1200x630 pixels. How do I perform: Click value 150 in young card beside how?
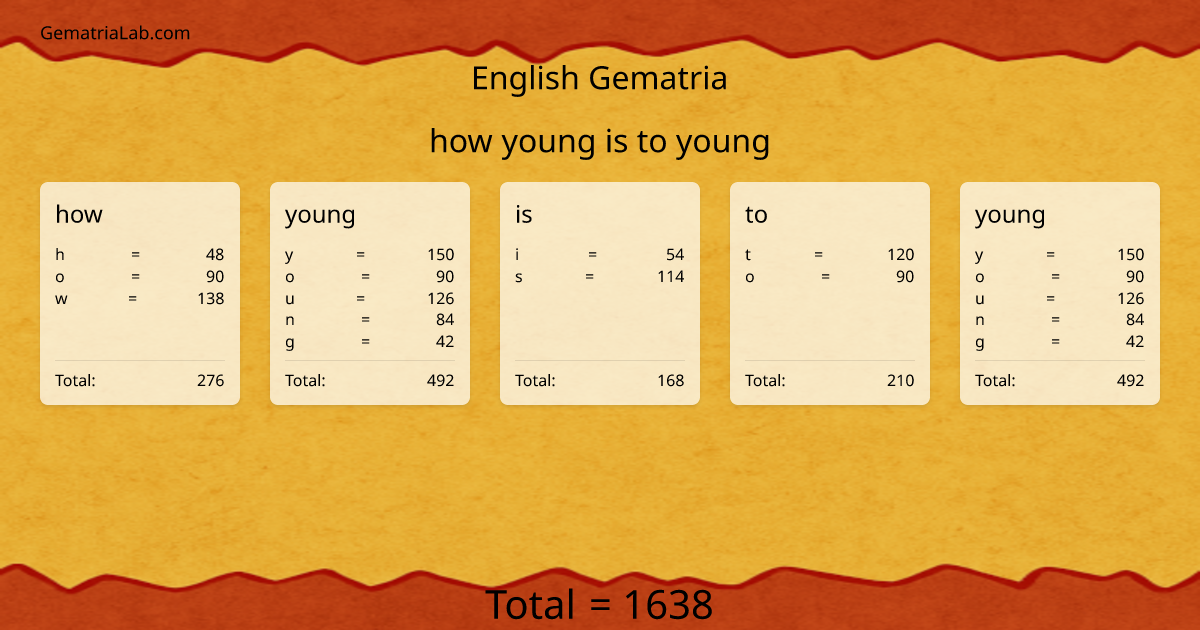(441, 254)
